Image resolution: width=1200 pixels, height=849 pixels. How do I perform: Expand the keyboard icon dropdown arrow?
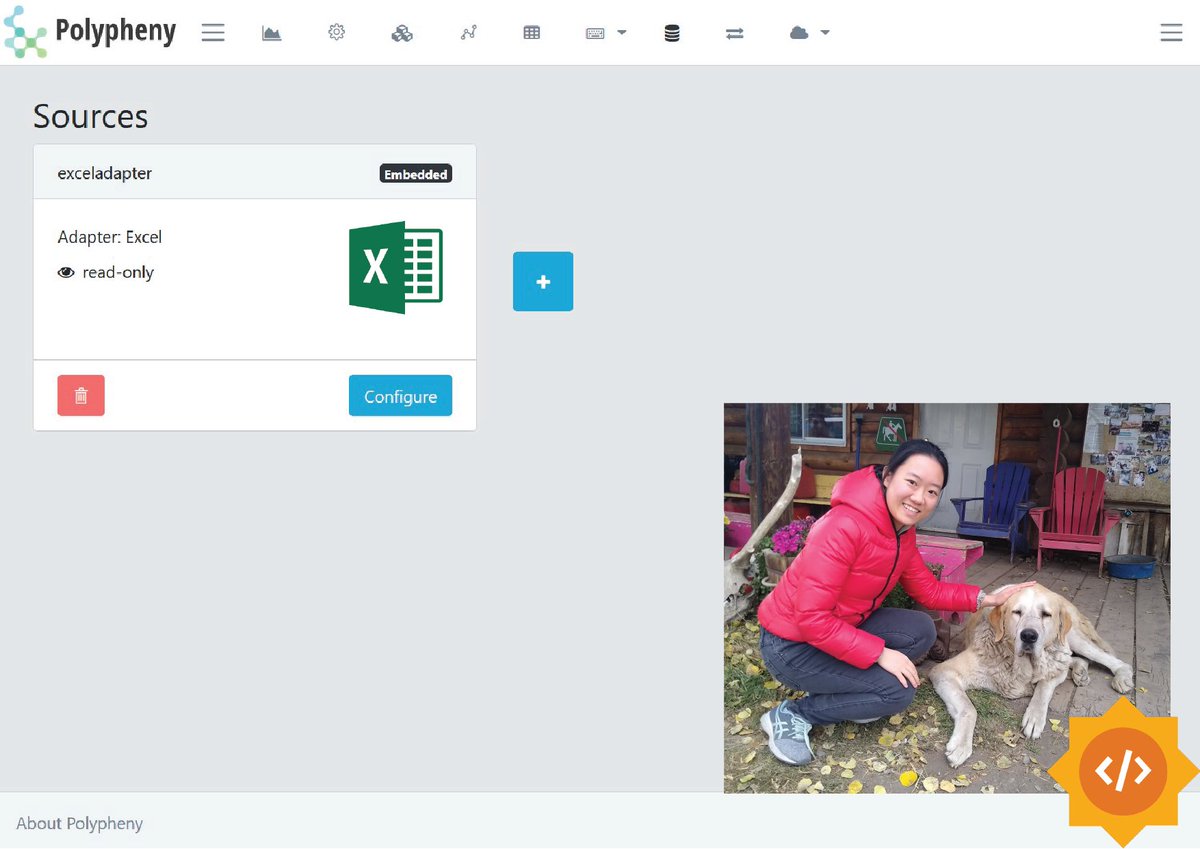622,33
